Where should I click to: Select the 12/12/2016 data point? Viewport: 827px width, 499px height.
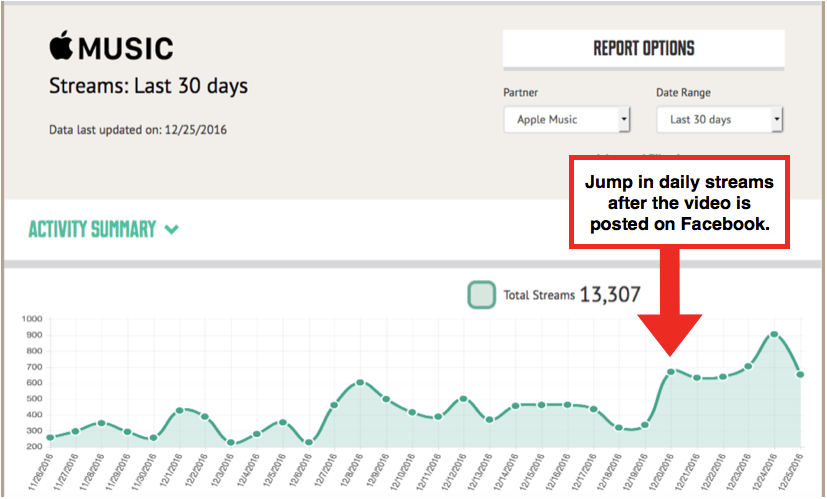pos(464,399)
